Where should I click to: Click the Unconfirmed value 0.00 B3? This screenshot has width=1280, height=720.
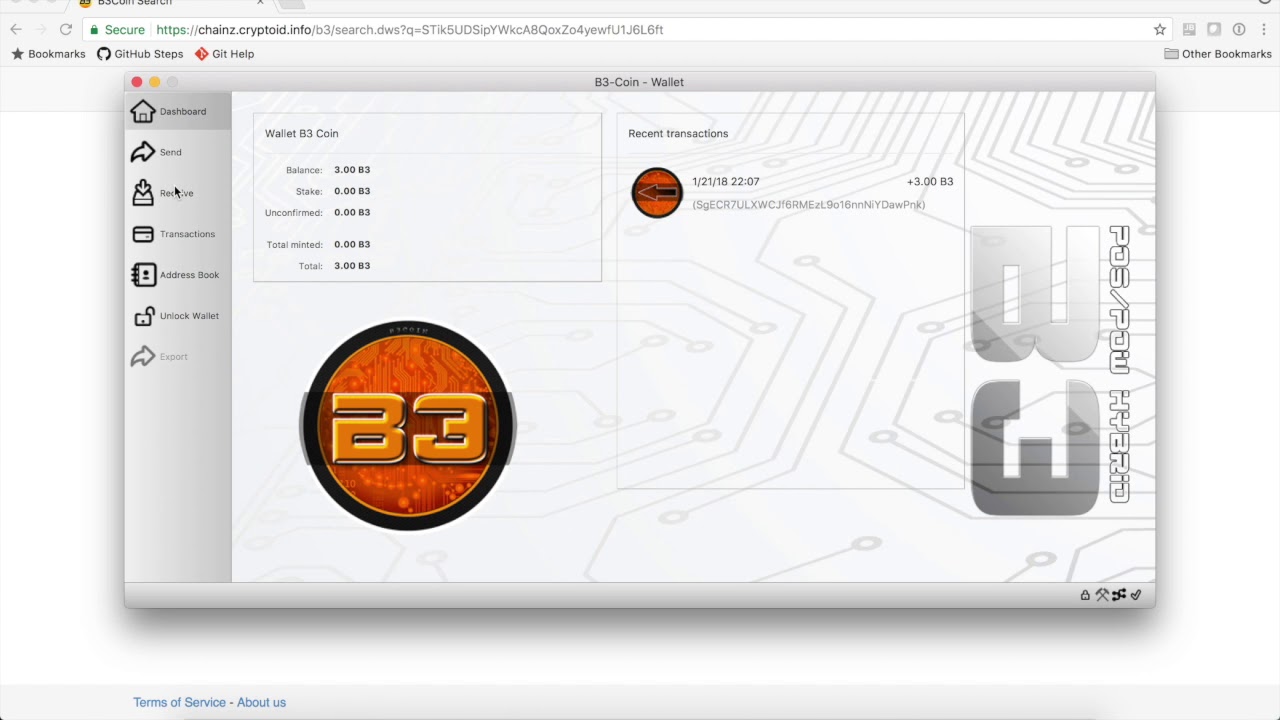tap(352, 212)
